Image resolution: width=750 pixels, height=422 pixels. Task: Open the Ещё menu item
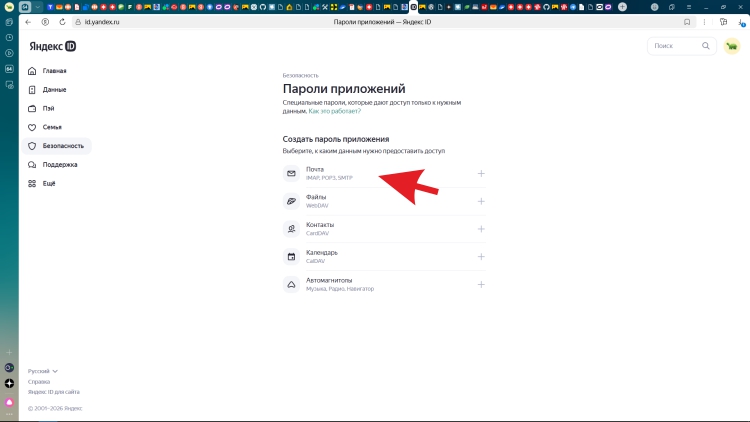[x=48, y=183]
